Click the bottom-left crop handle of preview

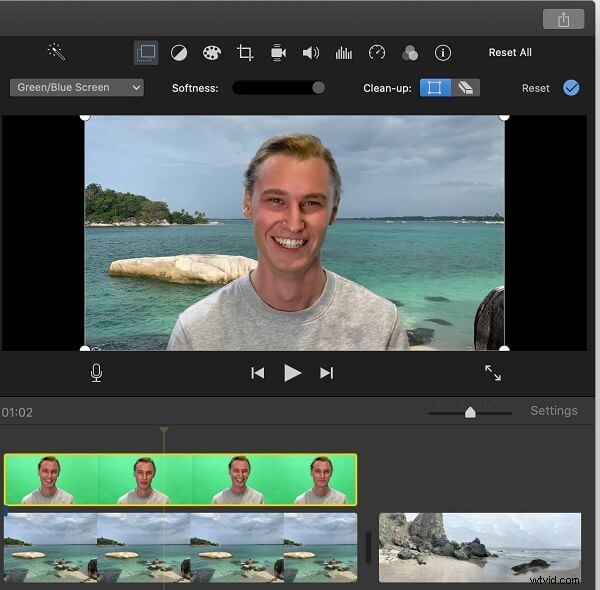85,349
